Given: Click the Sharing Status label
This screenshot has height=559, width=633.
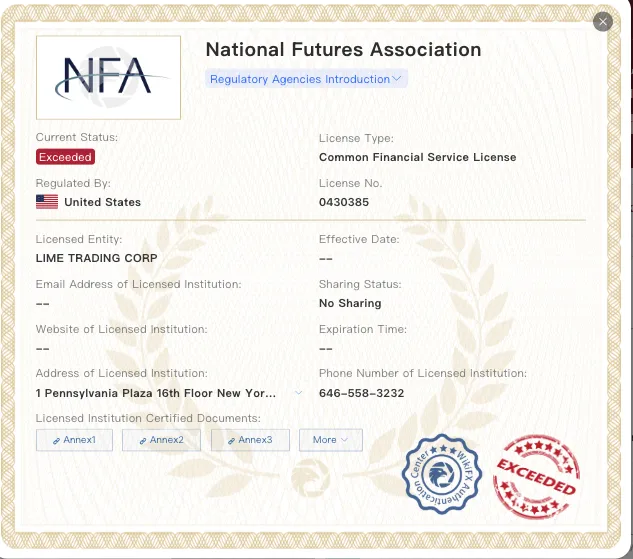Looking at the screenshot, I should pyautogui.click(x=360, y=284).
